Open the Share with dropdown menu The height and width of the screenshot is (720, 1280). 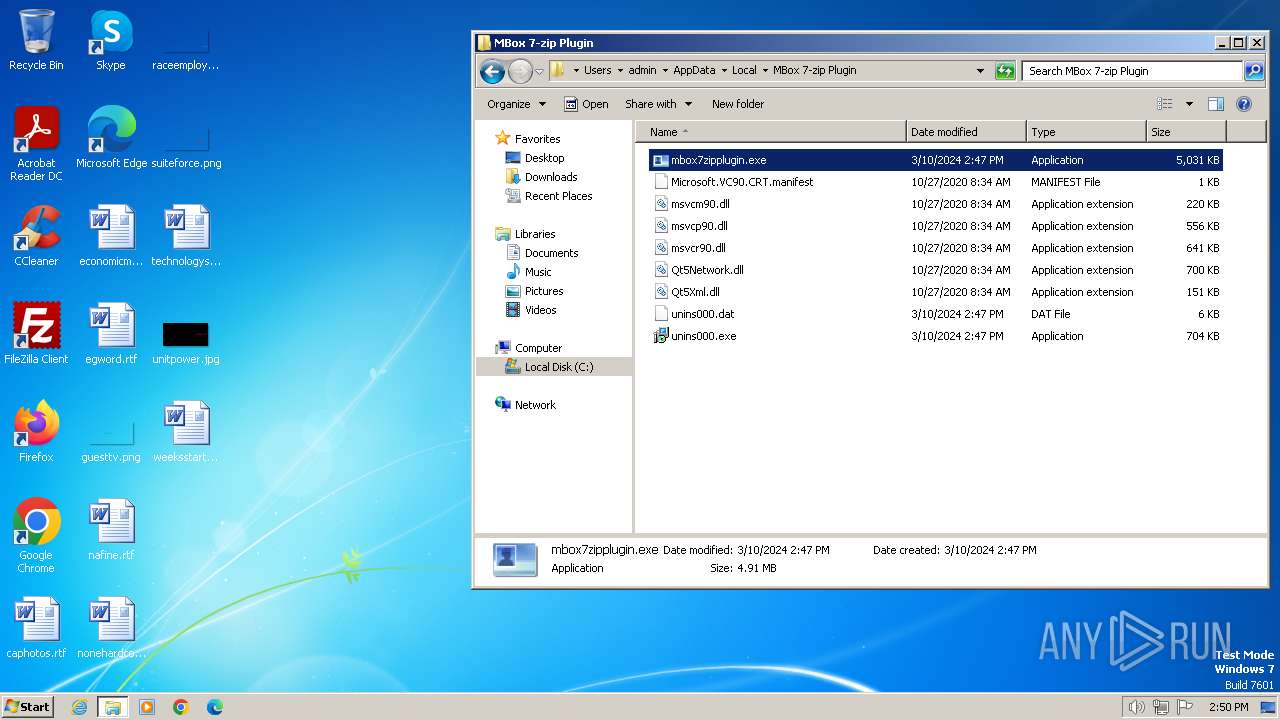point(658,104)
